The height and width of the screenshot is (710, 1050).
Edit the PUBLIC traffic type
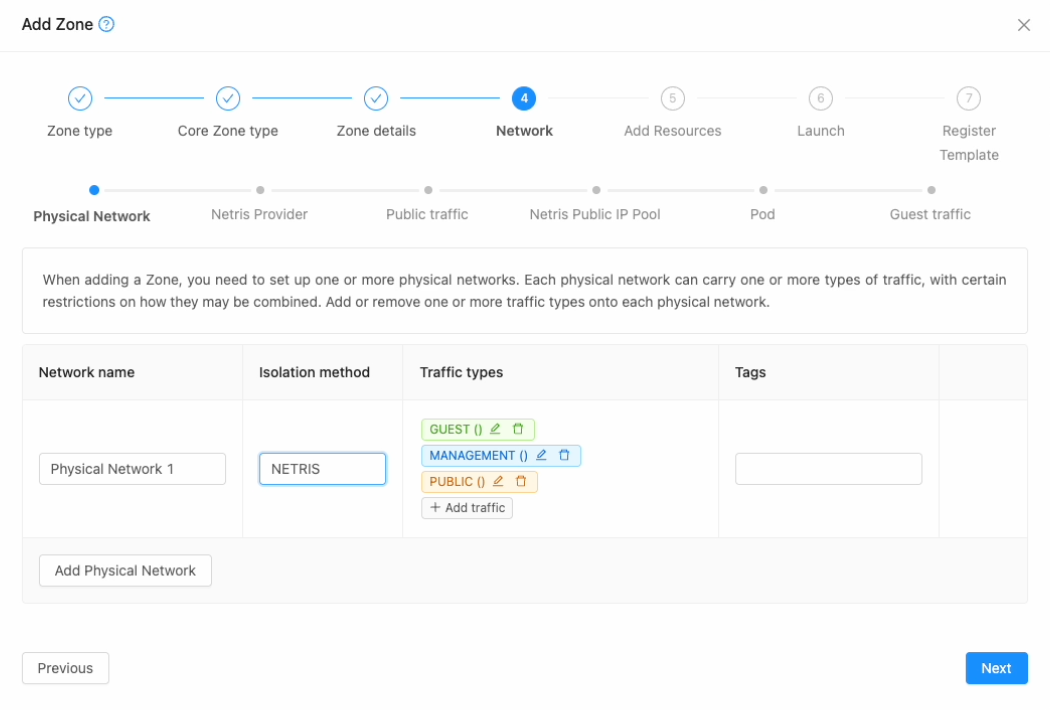point(498,481)
